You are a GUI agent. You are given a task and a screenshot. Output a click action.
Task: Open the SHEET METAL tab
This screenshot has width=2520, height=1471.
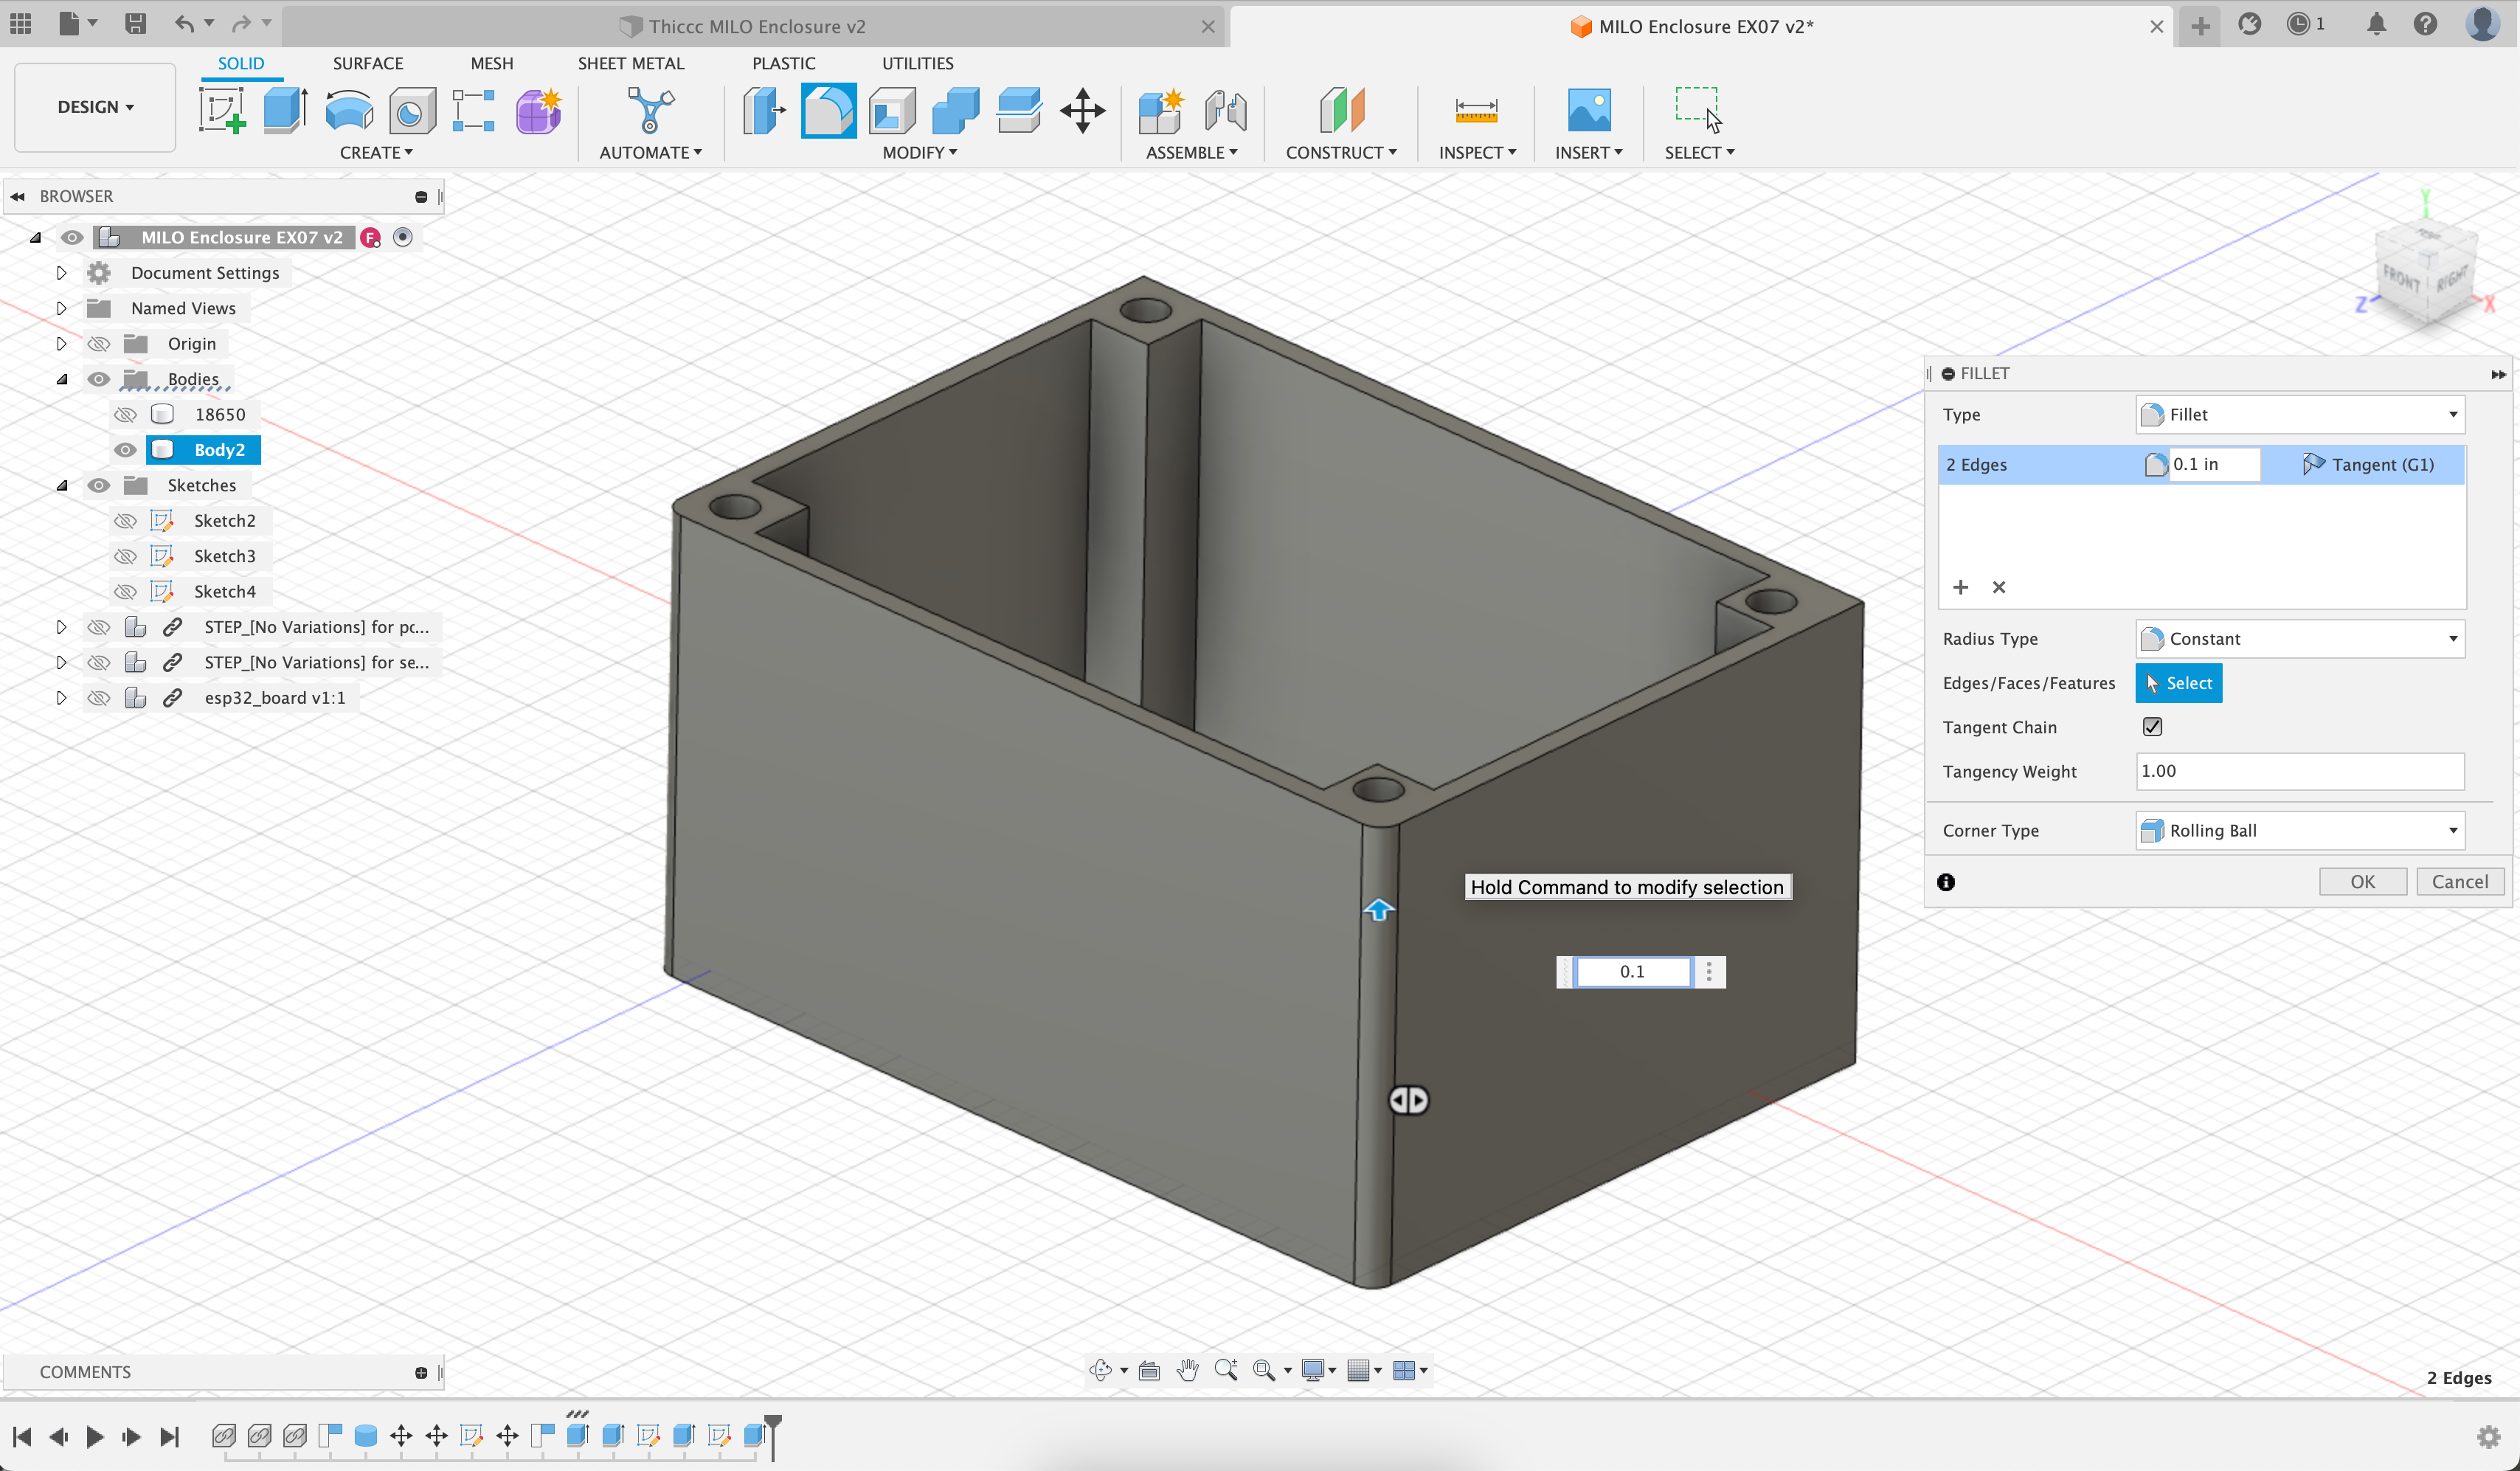pyautogui.click(x=630, y=63)
